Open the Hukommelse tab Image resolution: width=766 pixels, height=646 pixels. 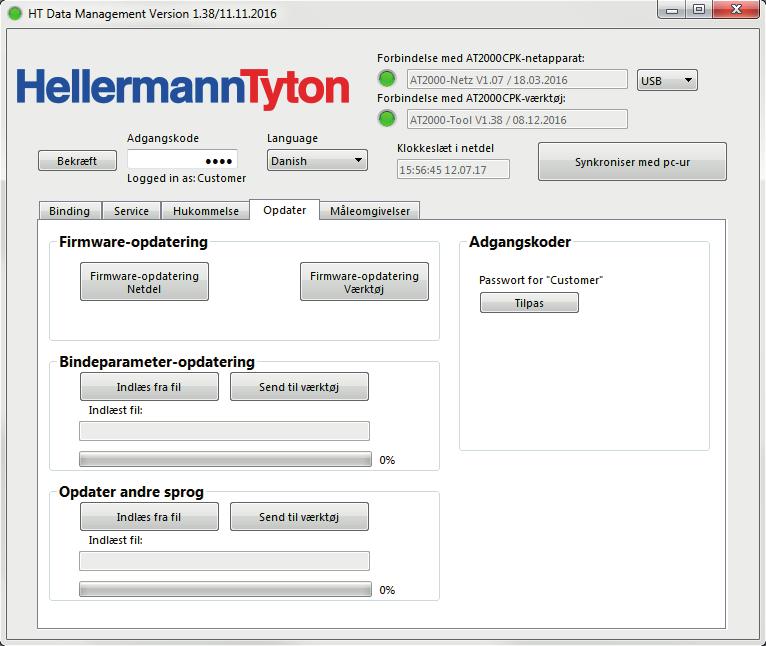(206, 211)
